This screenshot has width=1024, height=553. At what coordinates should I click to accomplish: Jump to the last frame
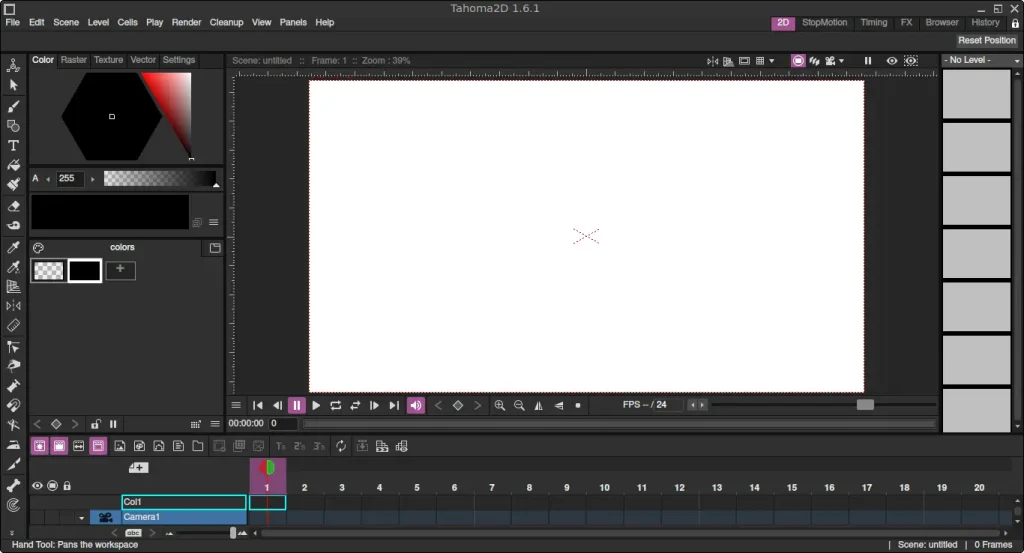pyautogui.click(x=394, y=405)
